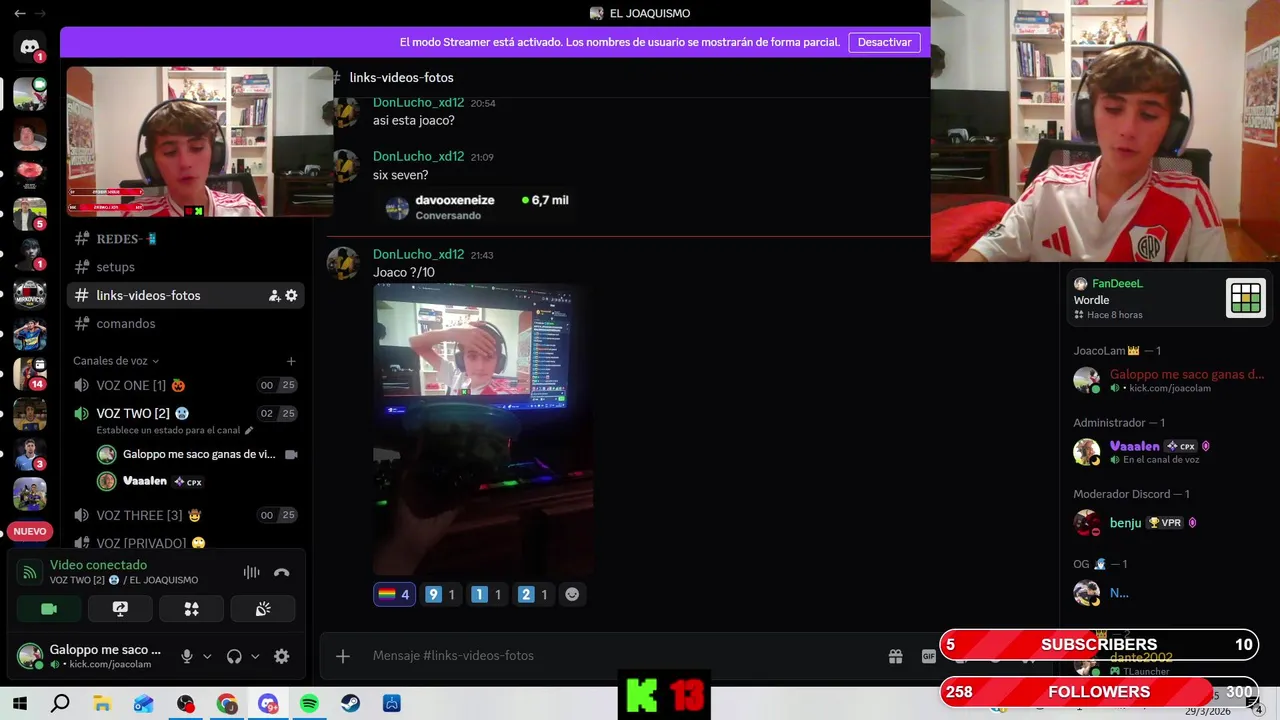Open the VOZ TWO [2] voice channel
Image resolution: width=1280 pixels, height=720 pixels.
tap(185, 413)
